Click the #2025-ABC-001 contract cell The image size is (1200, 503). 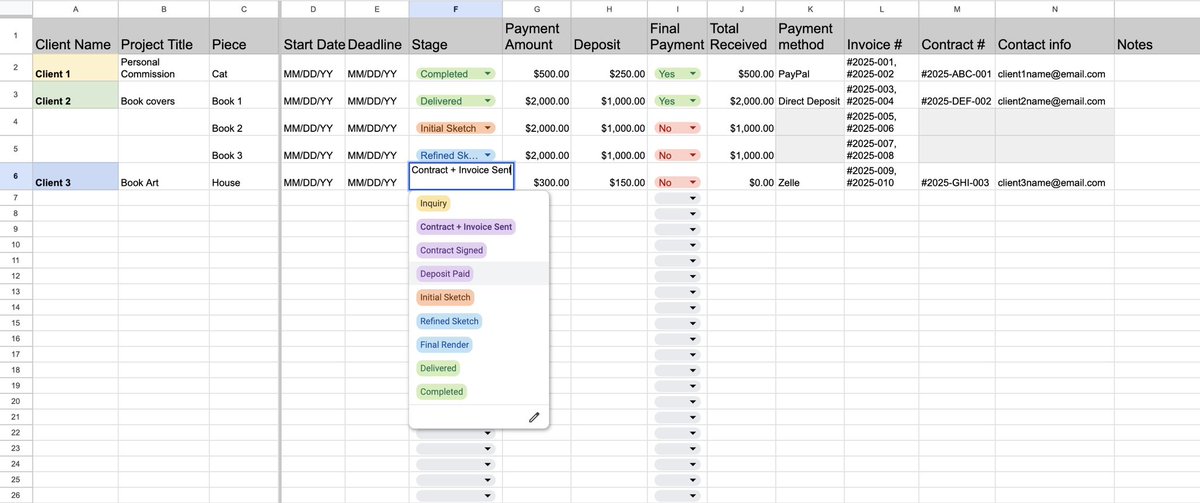(956, 68)
